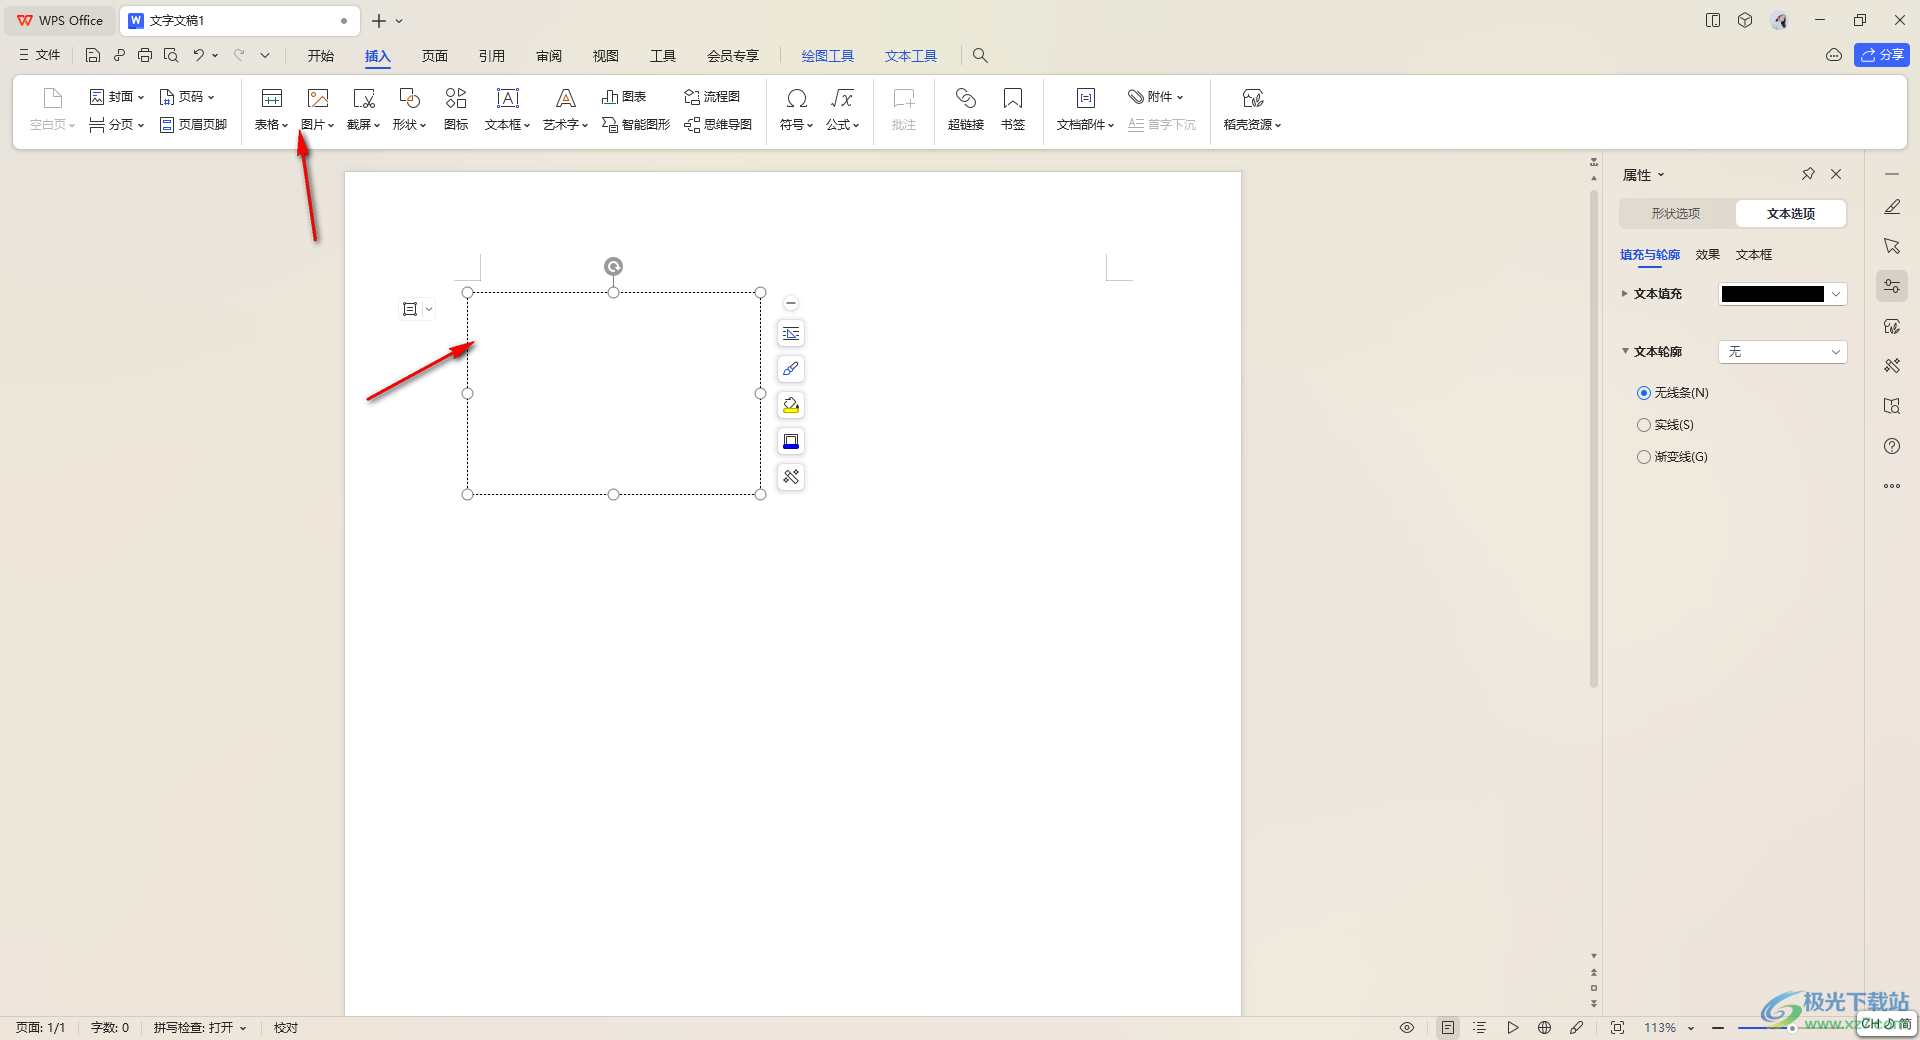This screenshot has height=1040, width=1920.
Task: Click the Hyperlink (超链接) icon
Action: pos(966,98)
